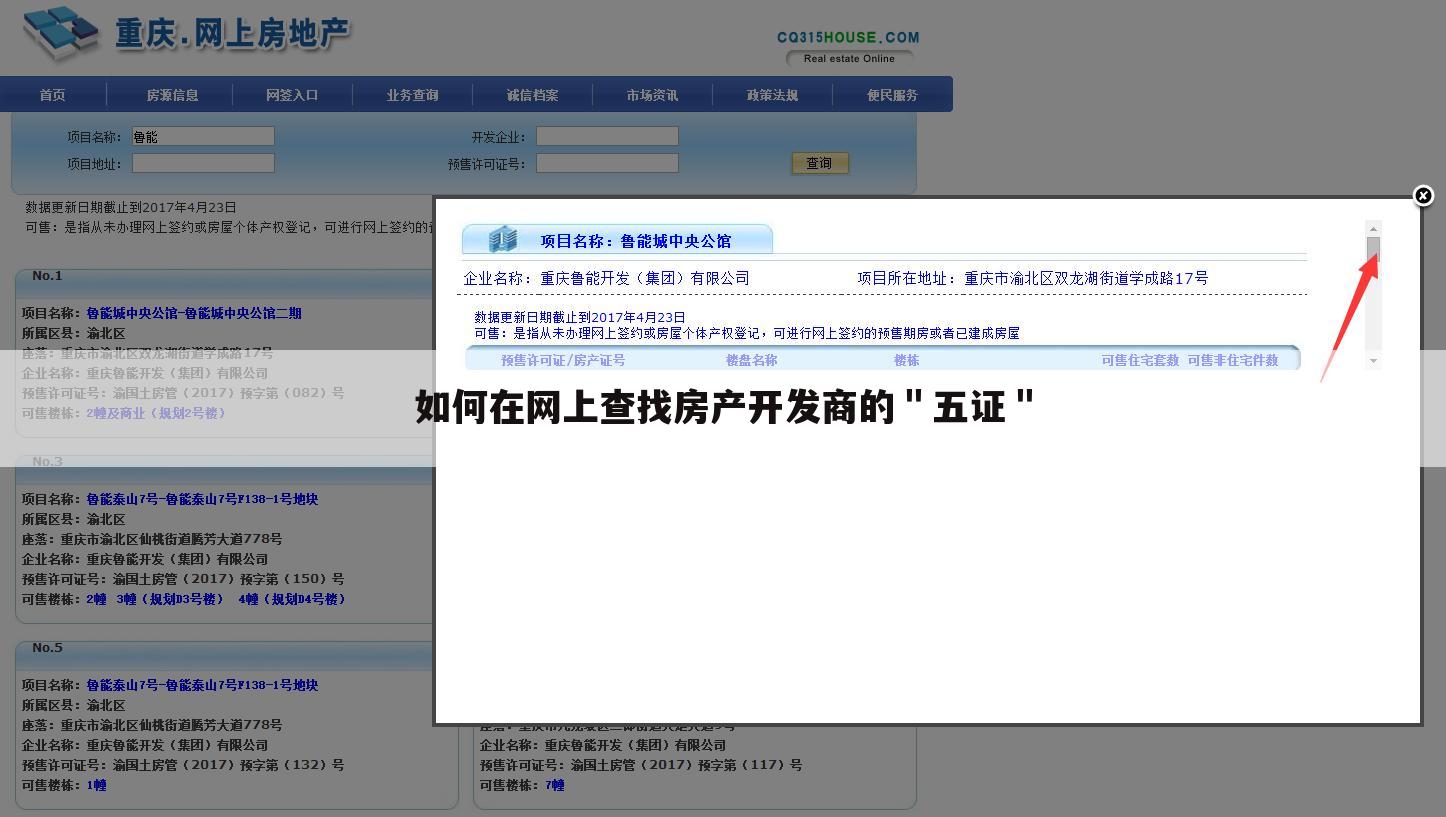Open the 便民服务 menu item
The height and width of the screenshot is (817, 1446).
[892, 94]
